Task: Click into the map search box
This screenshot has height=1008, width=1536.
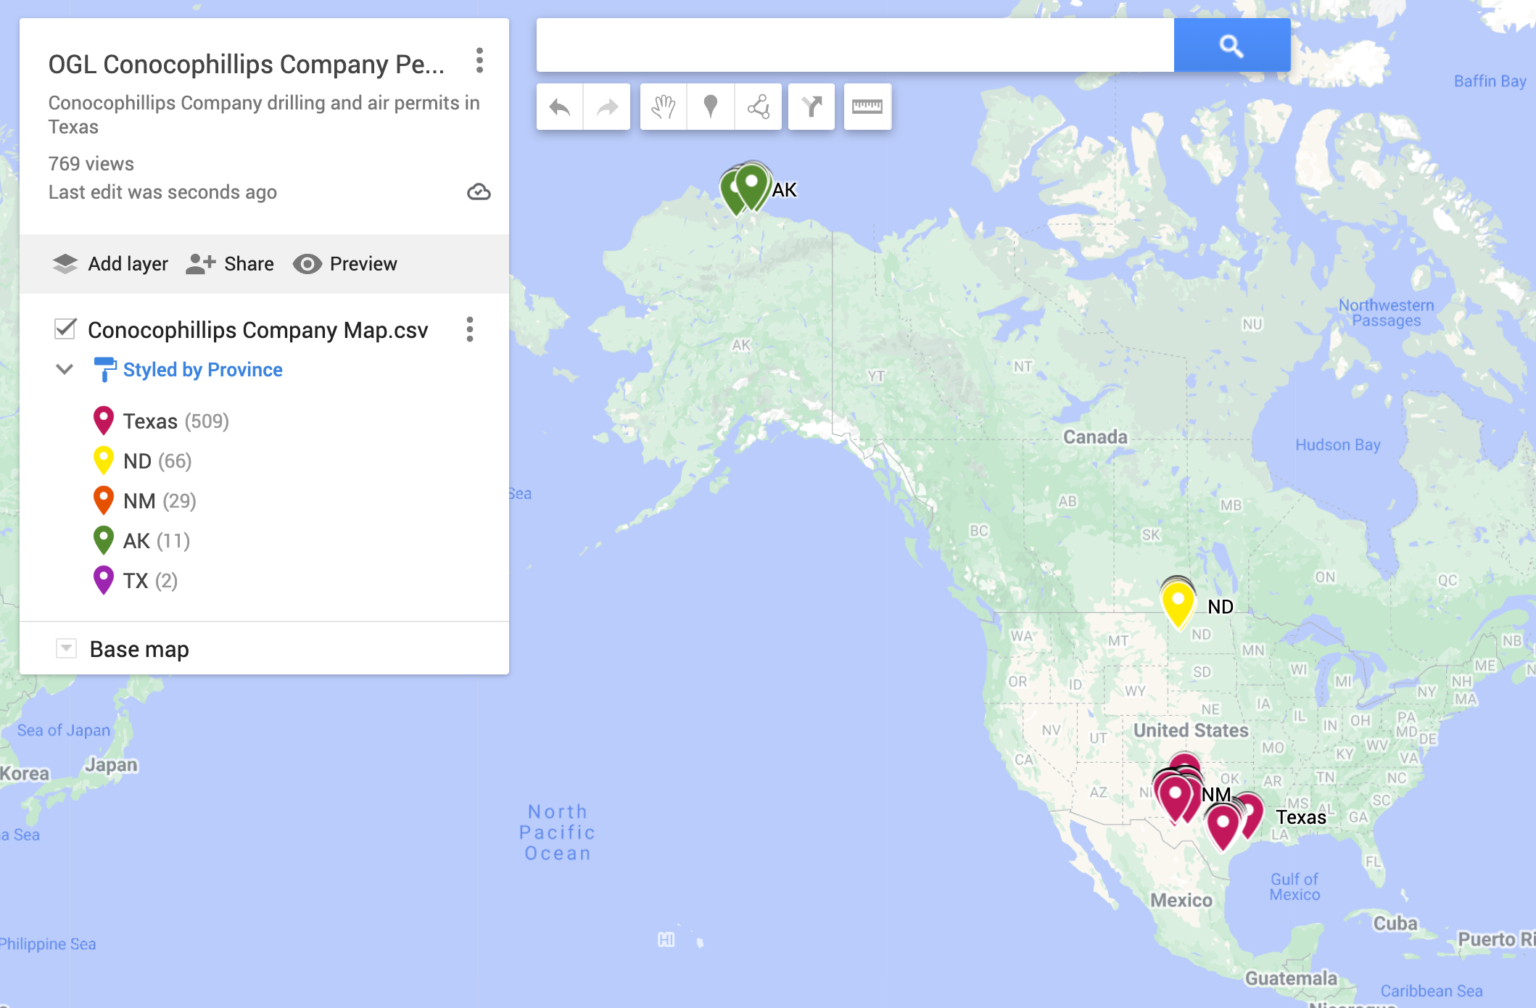Action: [855, 46]
